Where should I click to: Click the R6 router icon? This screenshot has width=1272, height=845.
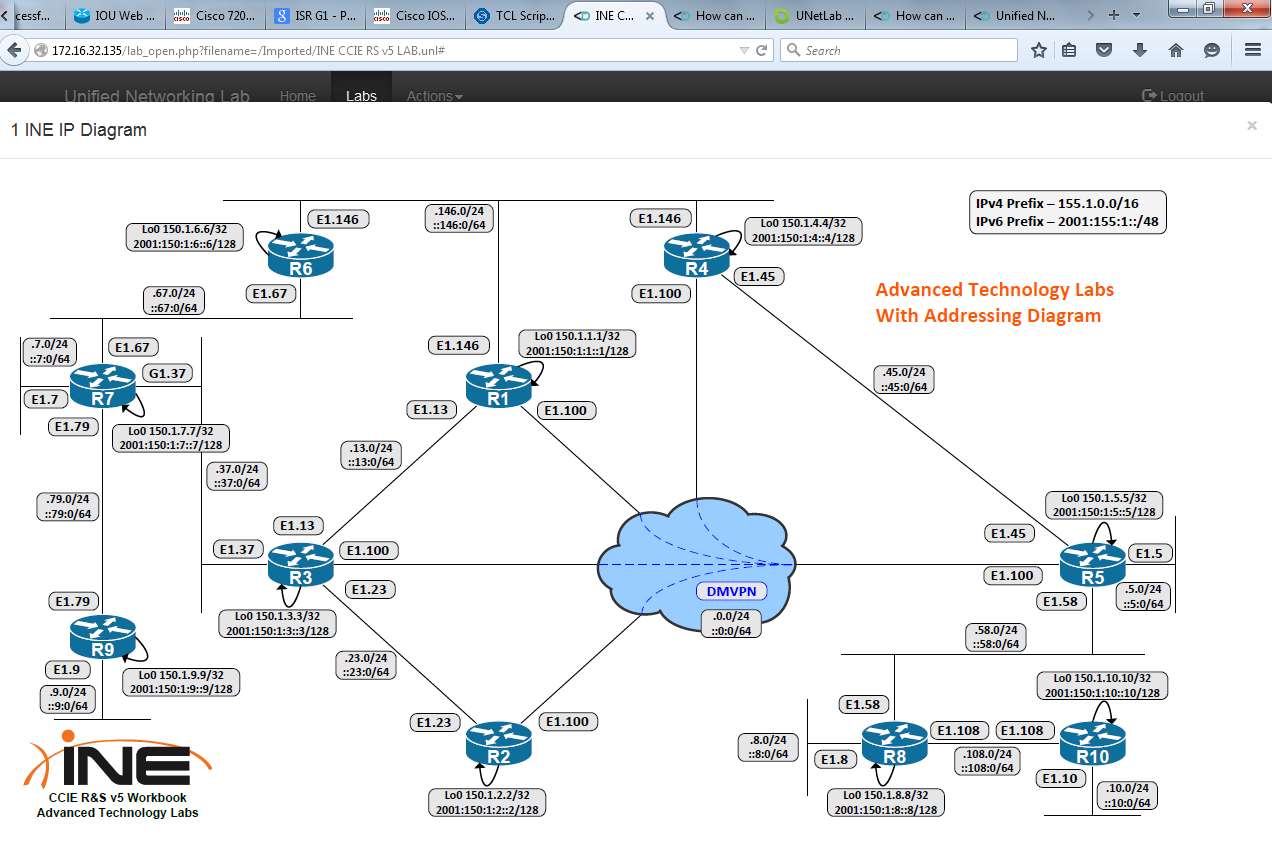301,256
